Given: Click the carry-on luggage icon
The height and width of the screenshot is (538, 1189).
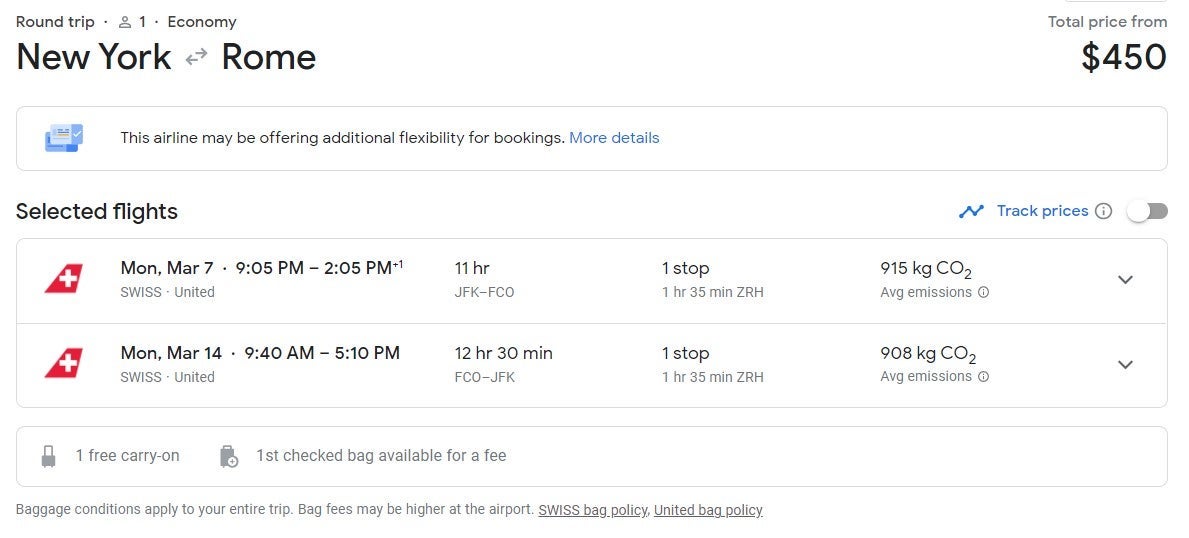Looking at the screenshot, I should (x=48, y=456).
